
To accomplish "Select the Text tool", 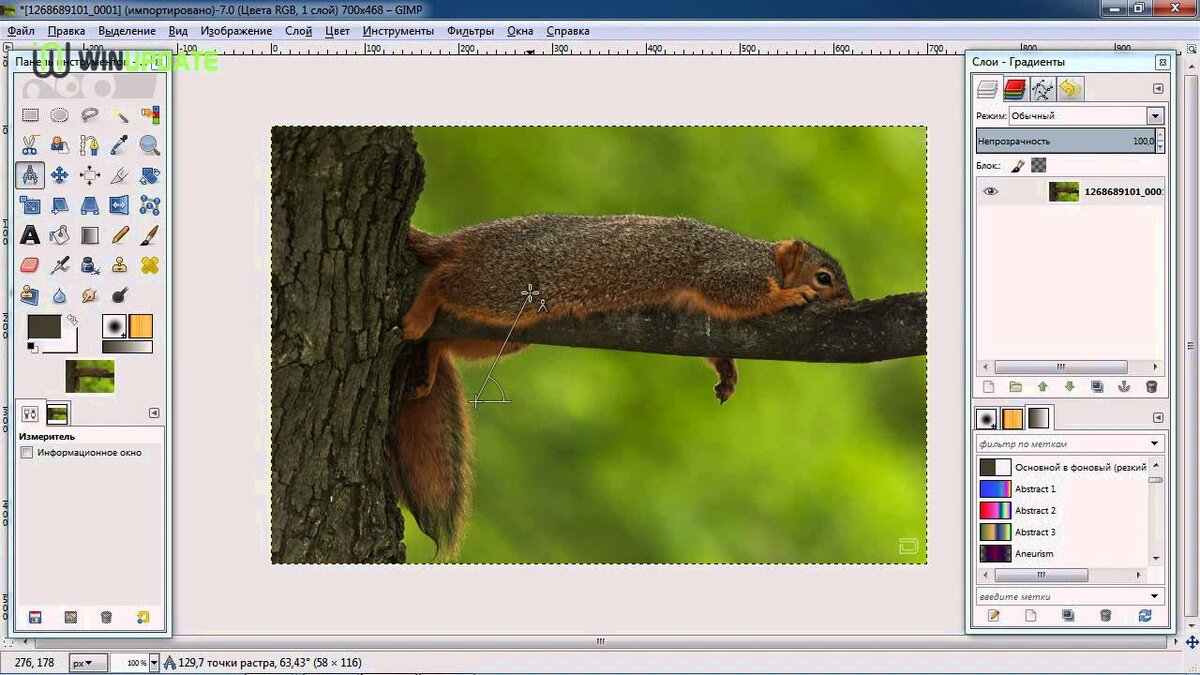I will pos(30,236).
